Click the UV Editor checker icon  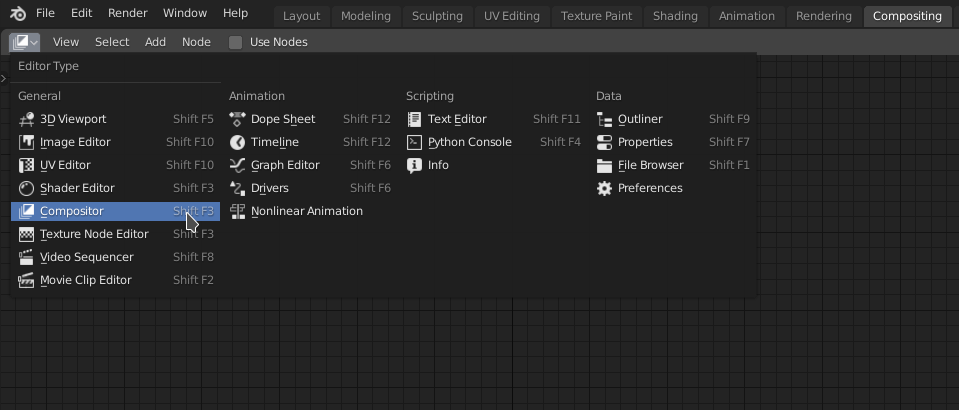(26, 165)
